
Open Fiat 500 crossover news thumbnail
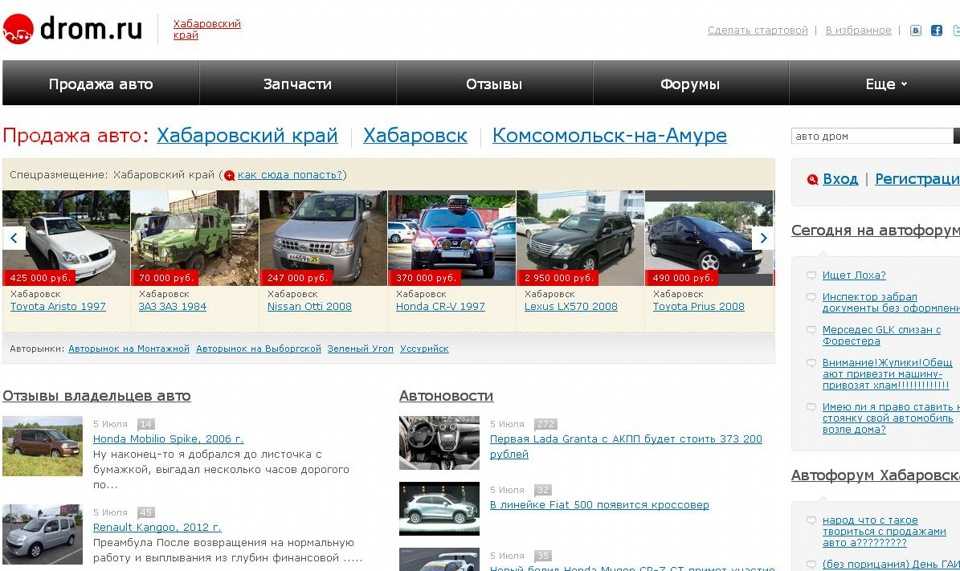440,509
